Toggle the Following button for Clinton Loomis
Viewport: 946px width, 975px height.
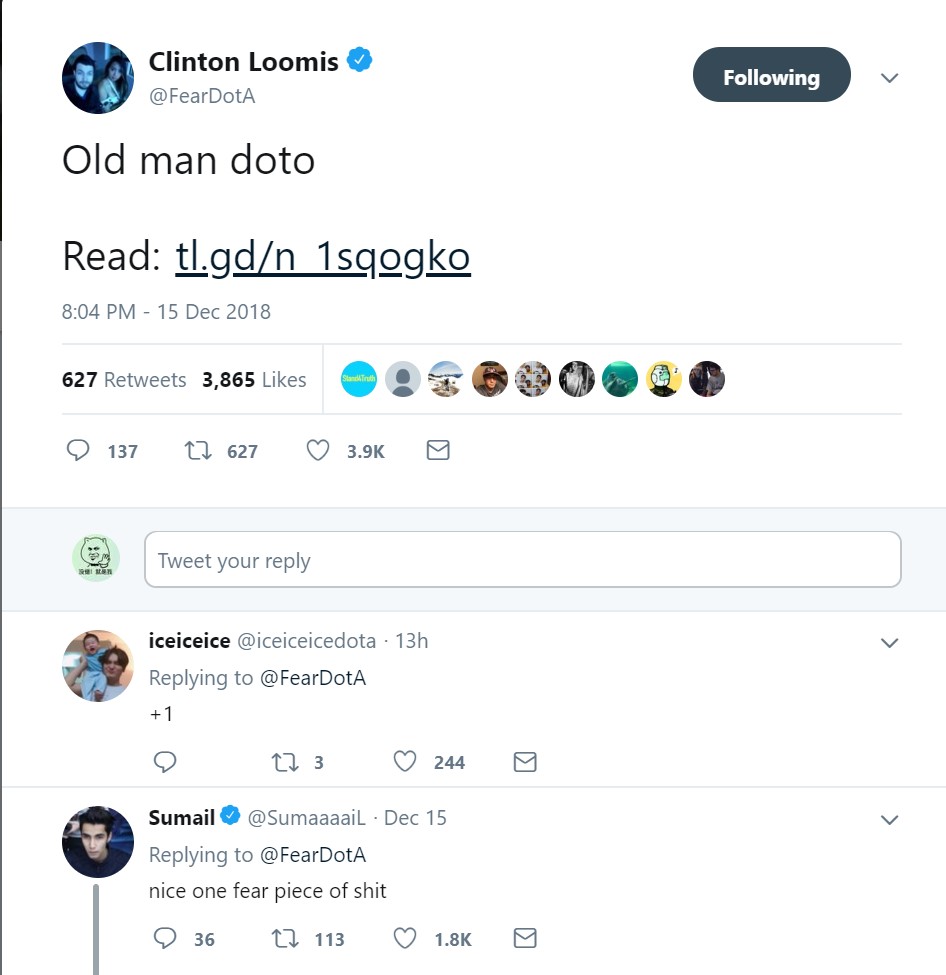click(x=771, y=78)
